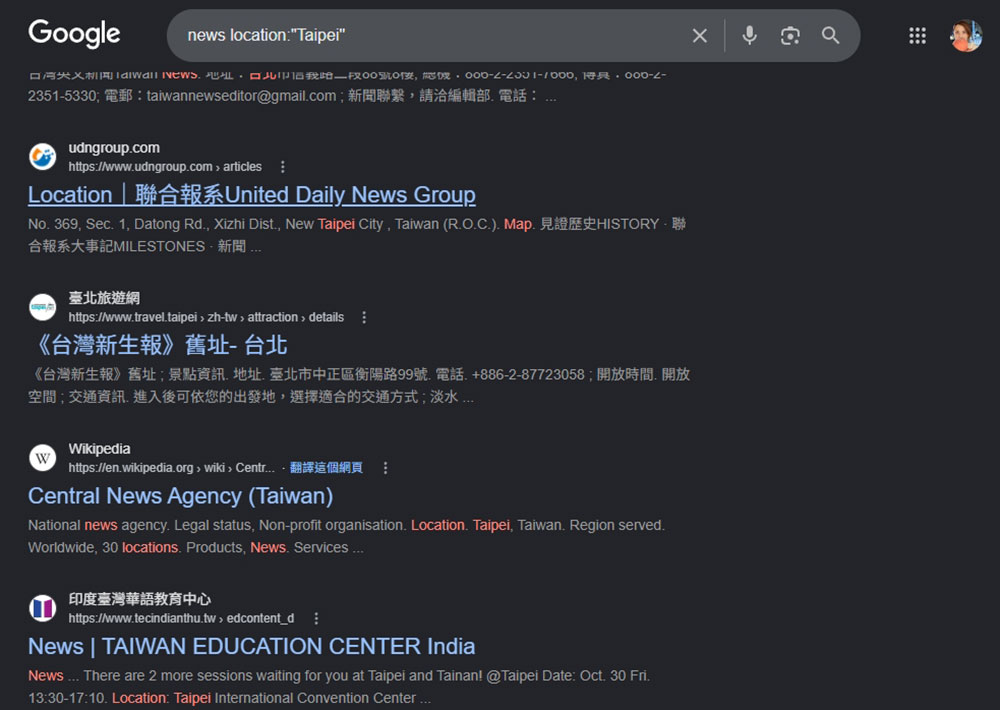Click the tecindianthu.tw edcontent_d URL
This screenshot has height=710, width=1000.
pos(181,618)
